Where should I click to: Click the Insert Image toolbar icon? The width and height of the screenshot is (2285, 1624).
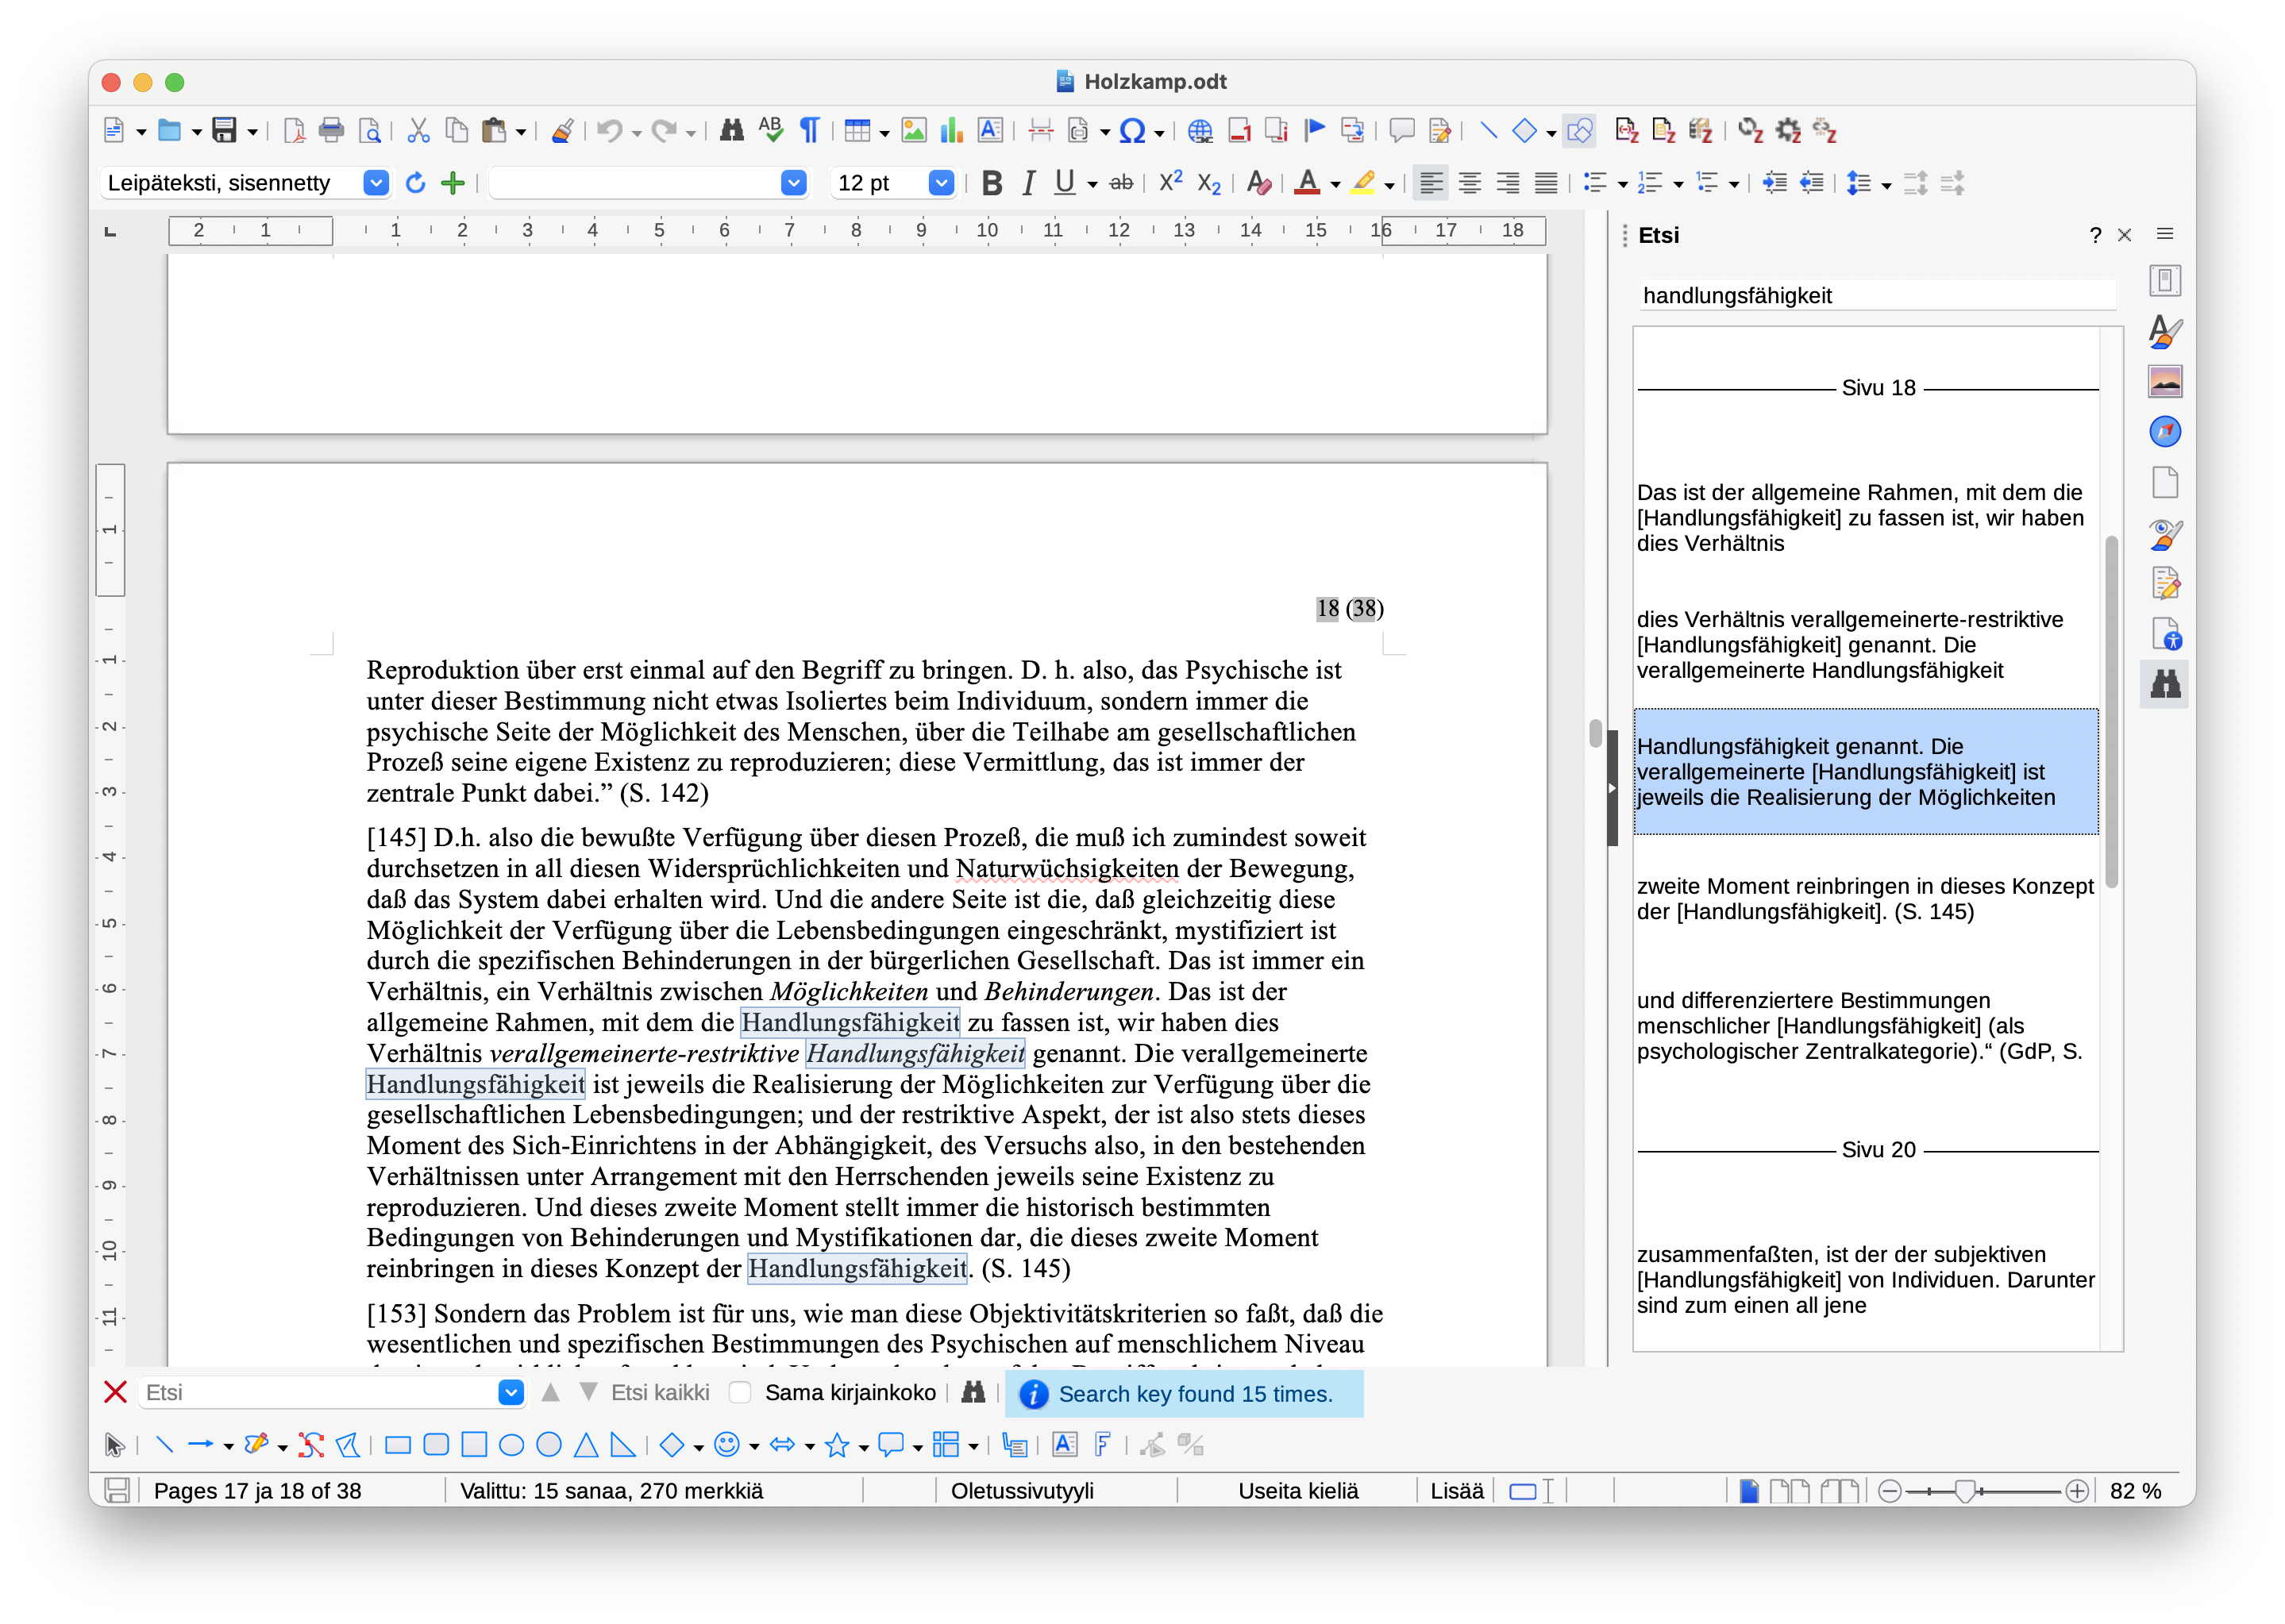point(913,130)
